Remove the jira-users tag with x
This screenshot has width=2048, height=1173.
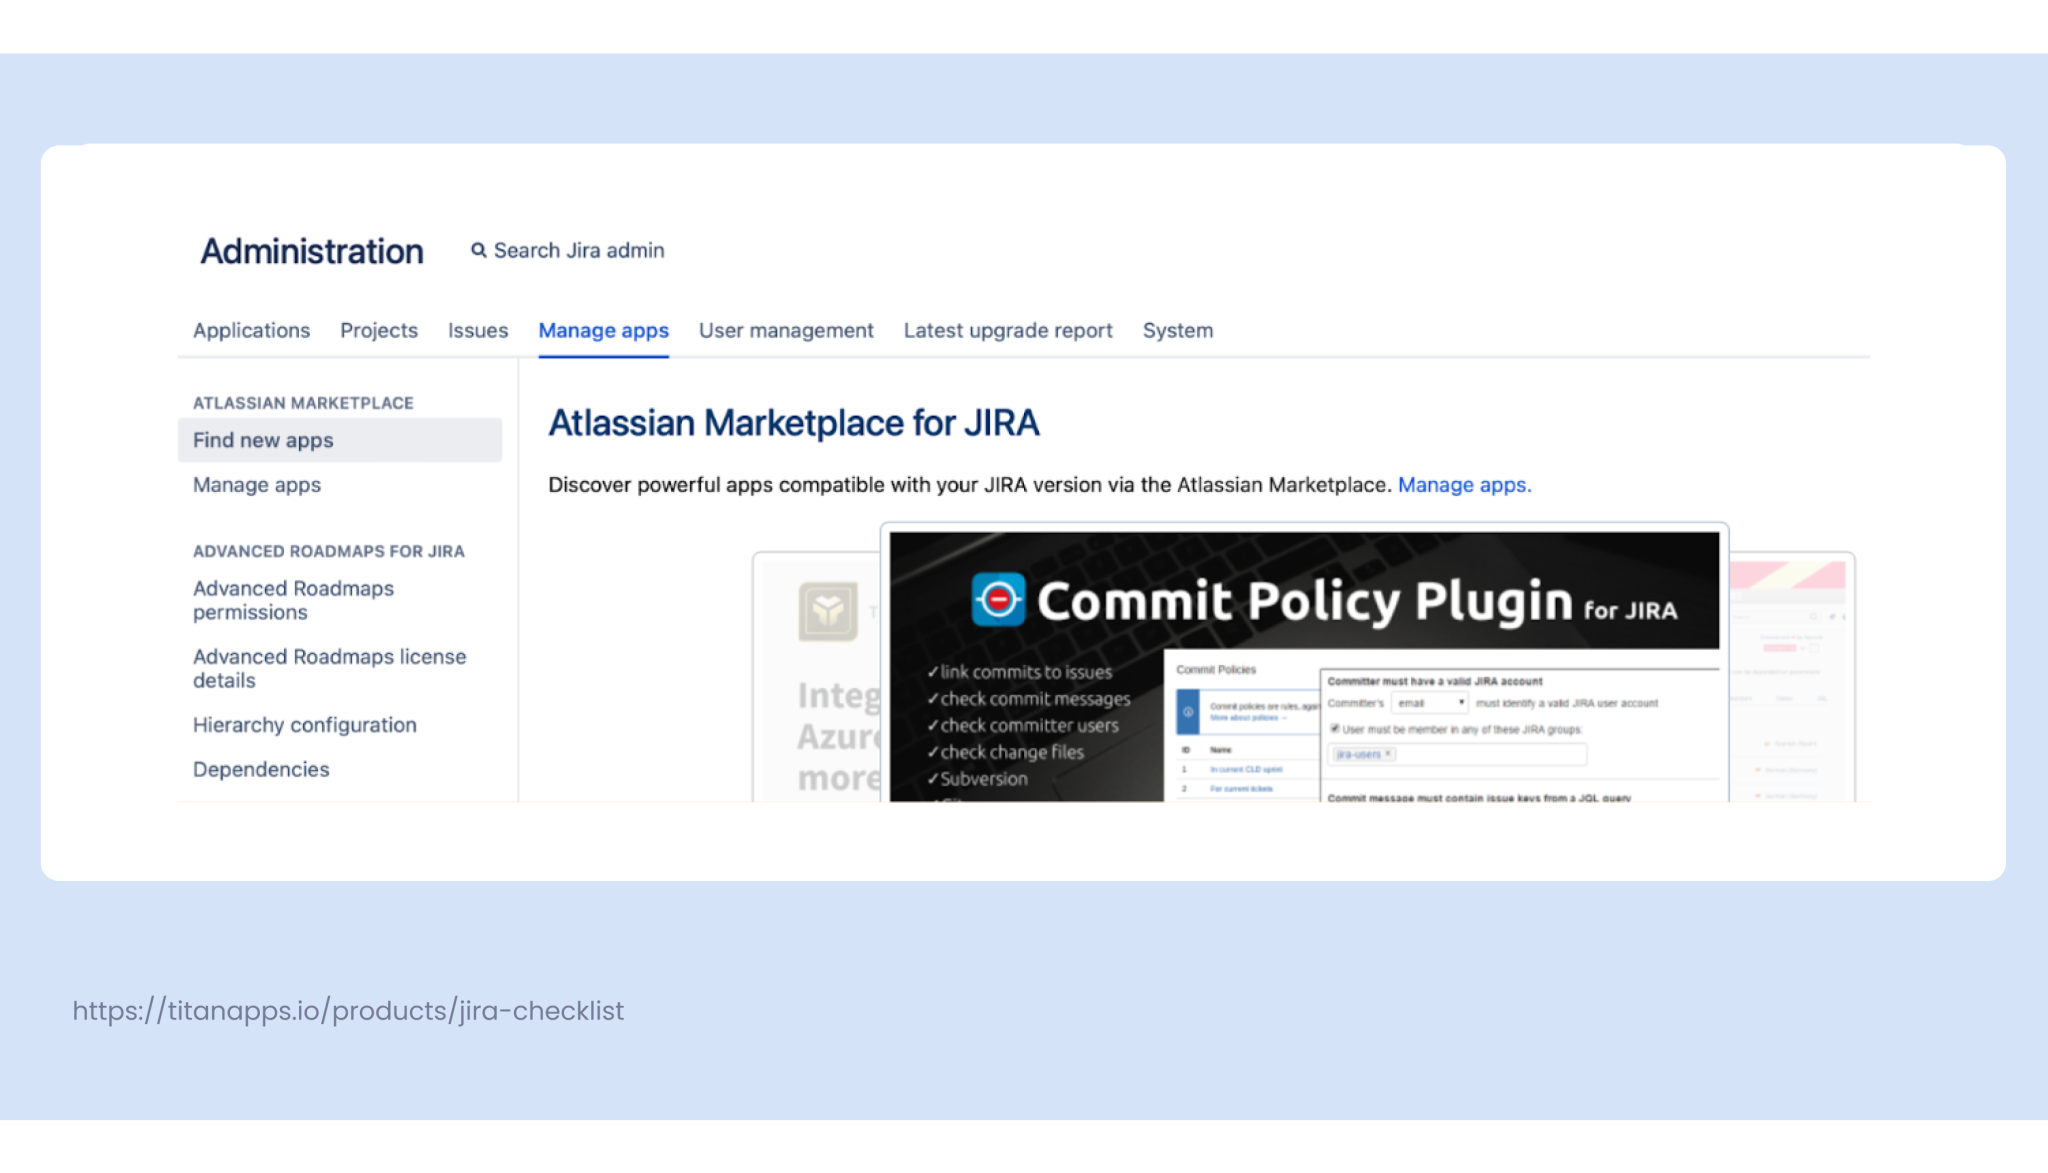pos(1388,754)
